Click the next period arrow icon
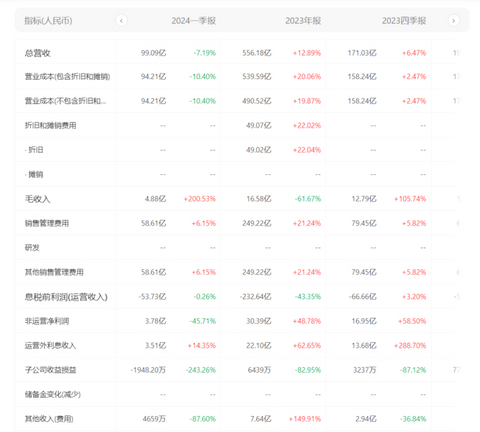This screenshot has width=480, height=432. pos(453,21)
